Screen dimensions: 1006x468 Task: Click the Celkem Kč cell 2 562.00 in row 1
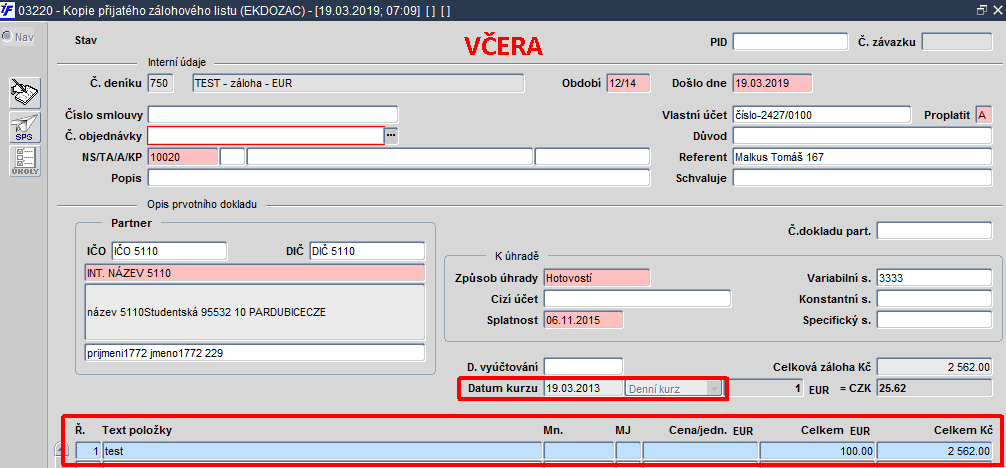tap(934, 451)
